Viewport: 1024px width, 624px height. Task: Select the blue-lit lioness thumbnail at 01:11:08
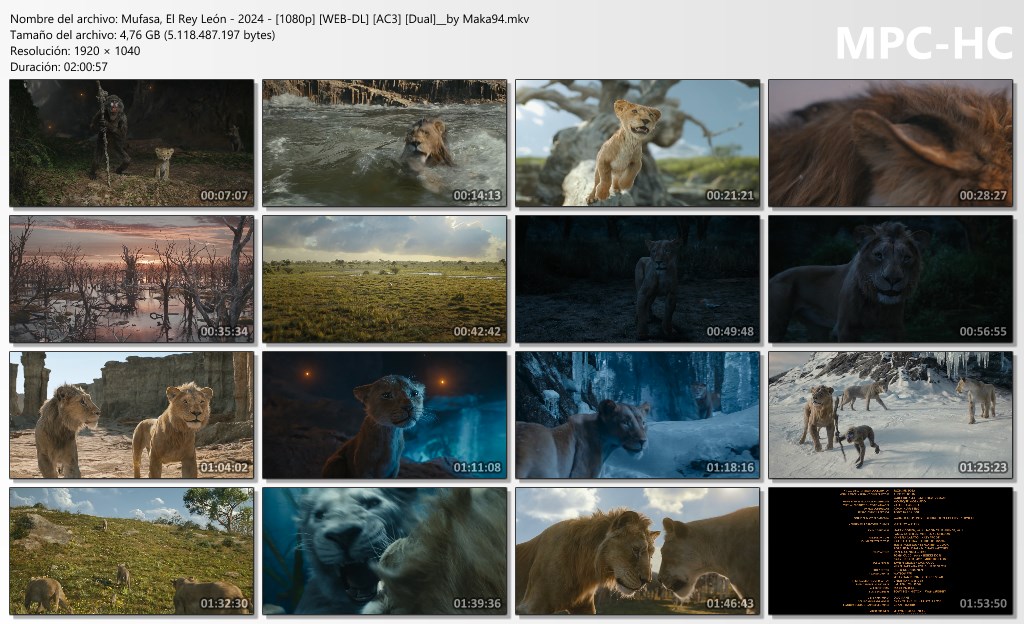pyautogui.click(x=385, y=415)
